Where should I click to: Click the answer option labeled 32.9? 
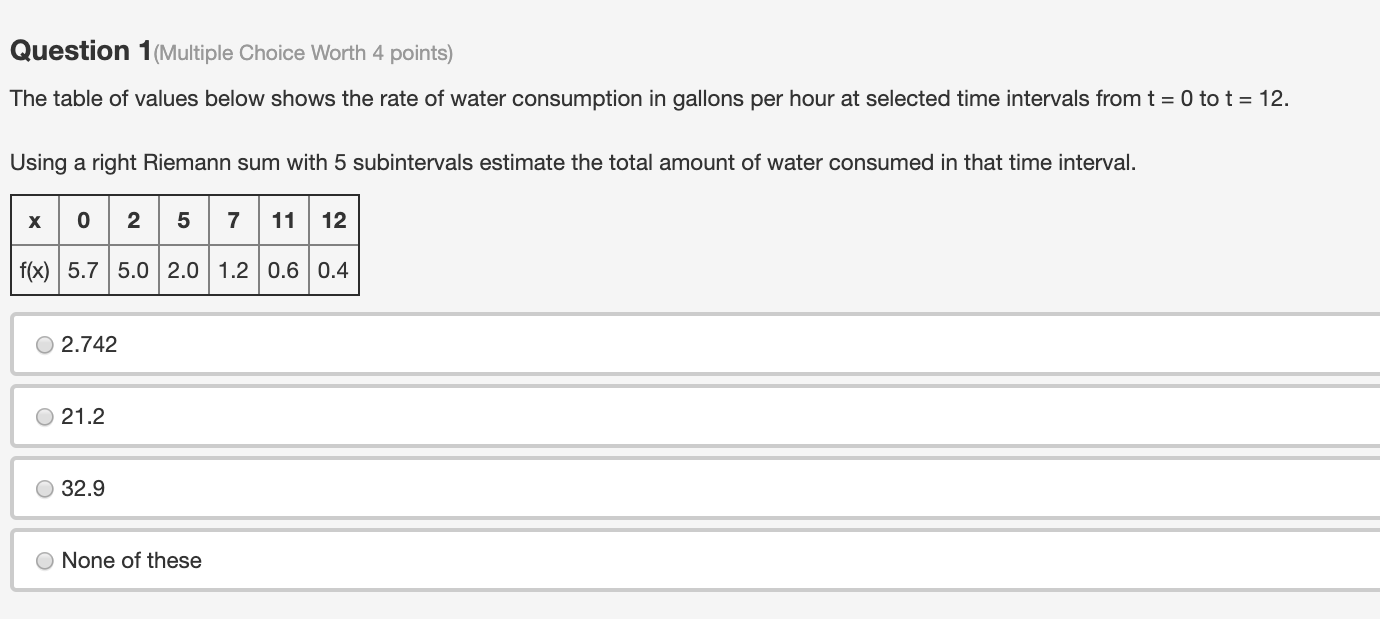(84, 488)
